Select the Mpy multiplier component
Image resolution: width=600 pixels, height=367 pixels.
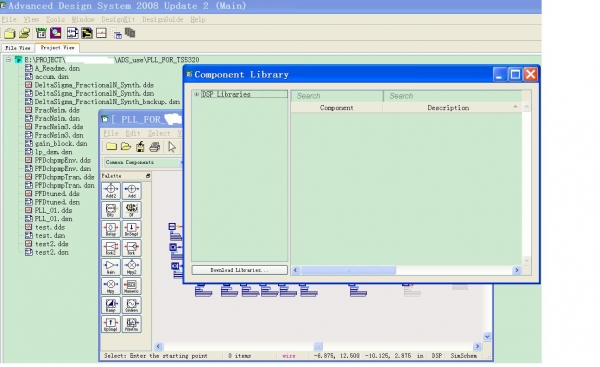(x=111, y=285)
